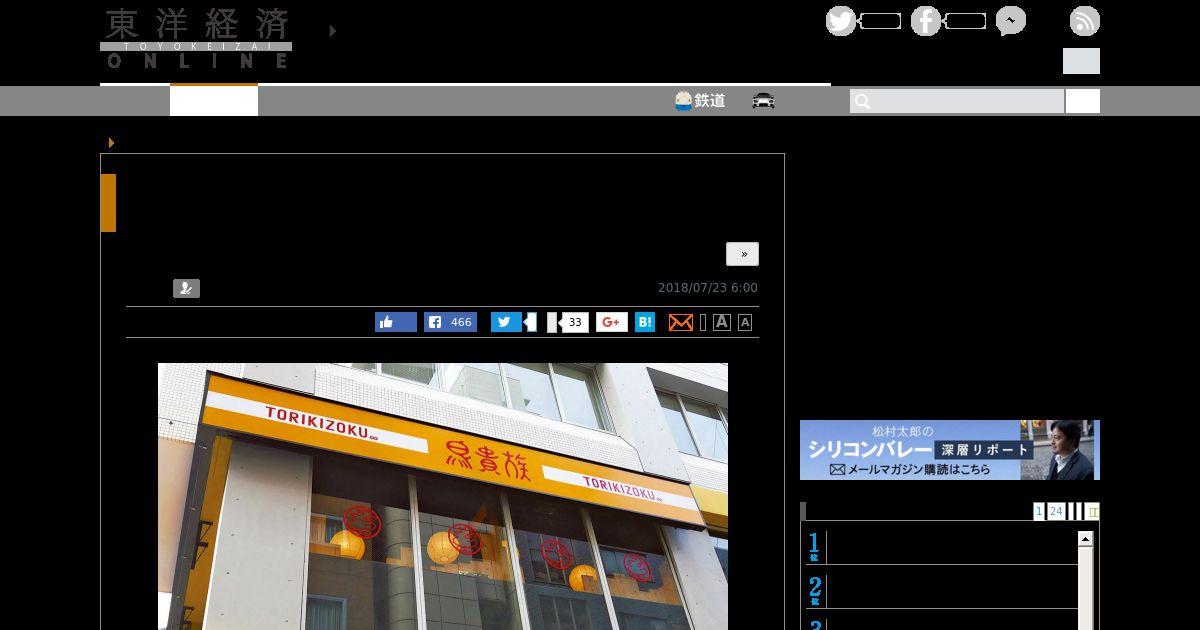
Task: Share on Facebook button showing 466
Action: click(x=450, y=322)
